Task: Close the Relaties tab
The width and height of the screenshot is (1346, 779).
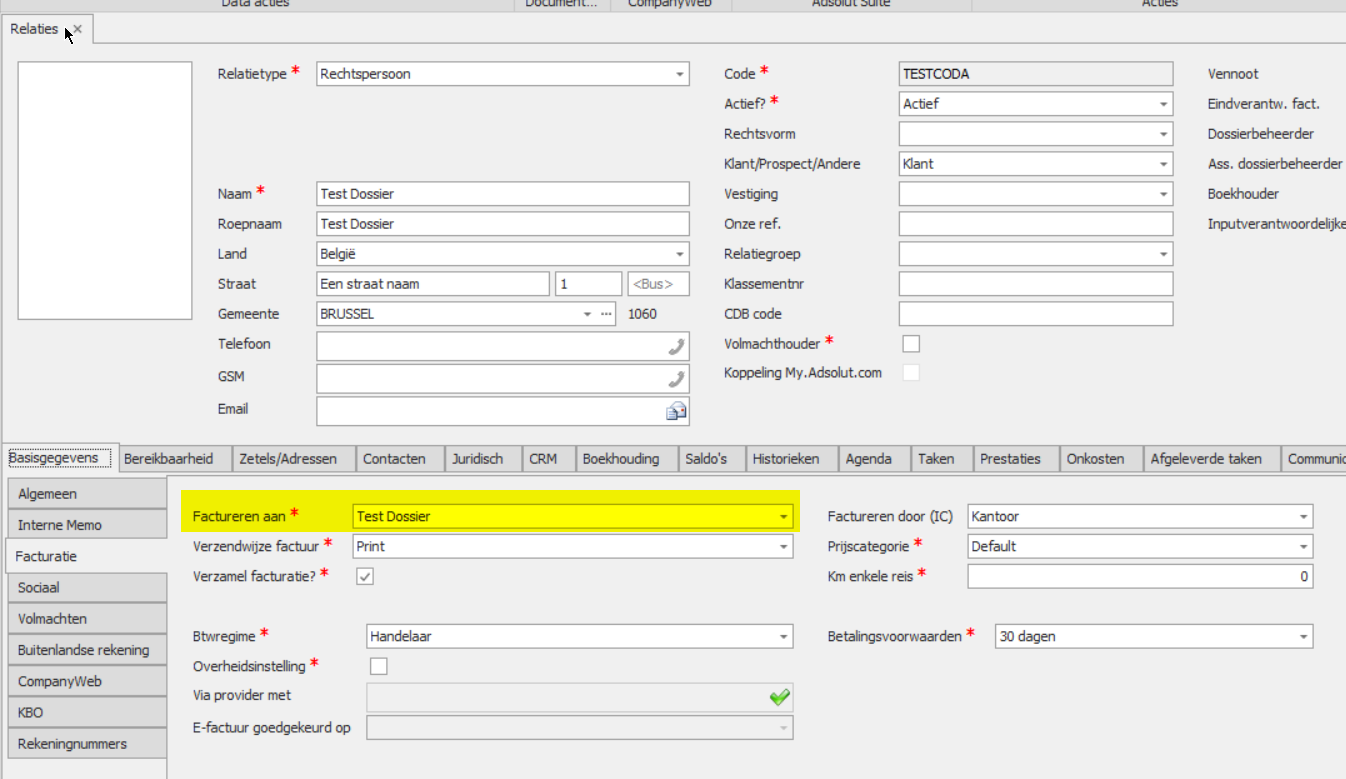Action: click(x=78, y=30)
